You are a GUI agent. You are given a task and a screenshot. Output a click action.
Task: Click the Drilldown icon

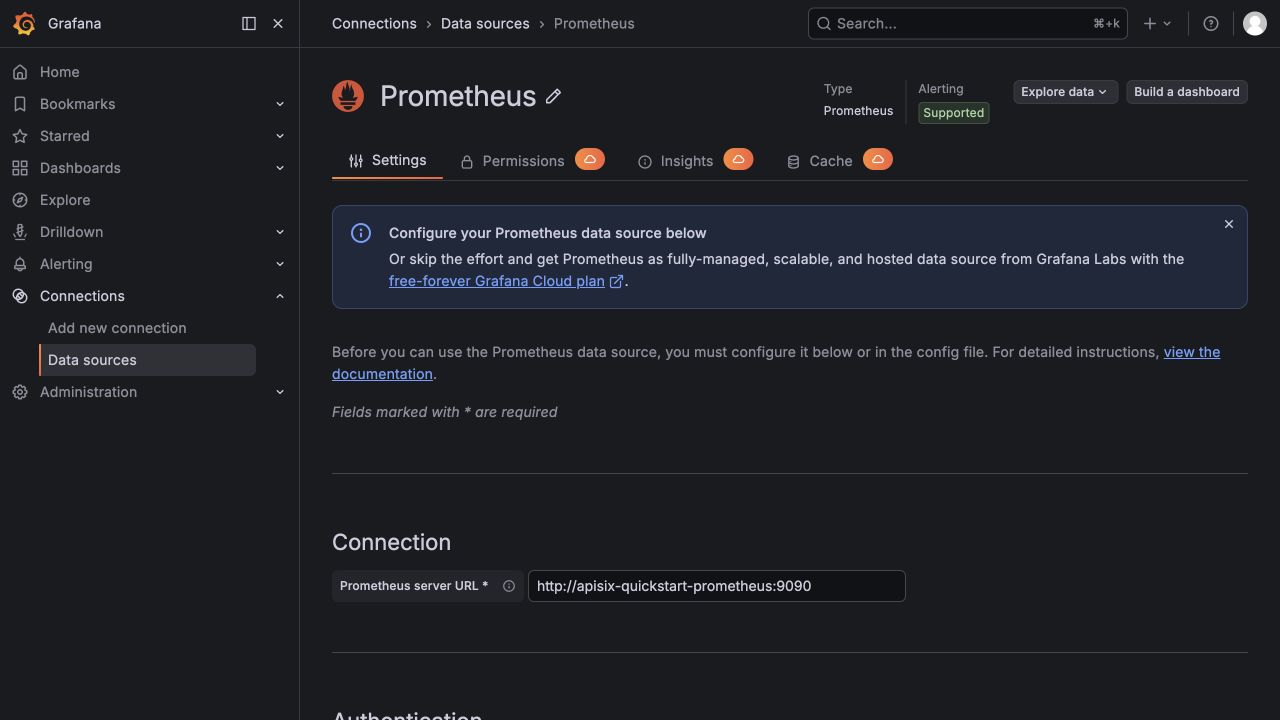(20, 232)
